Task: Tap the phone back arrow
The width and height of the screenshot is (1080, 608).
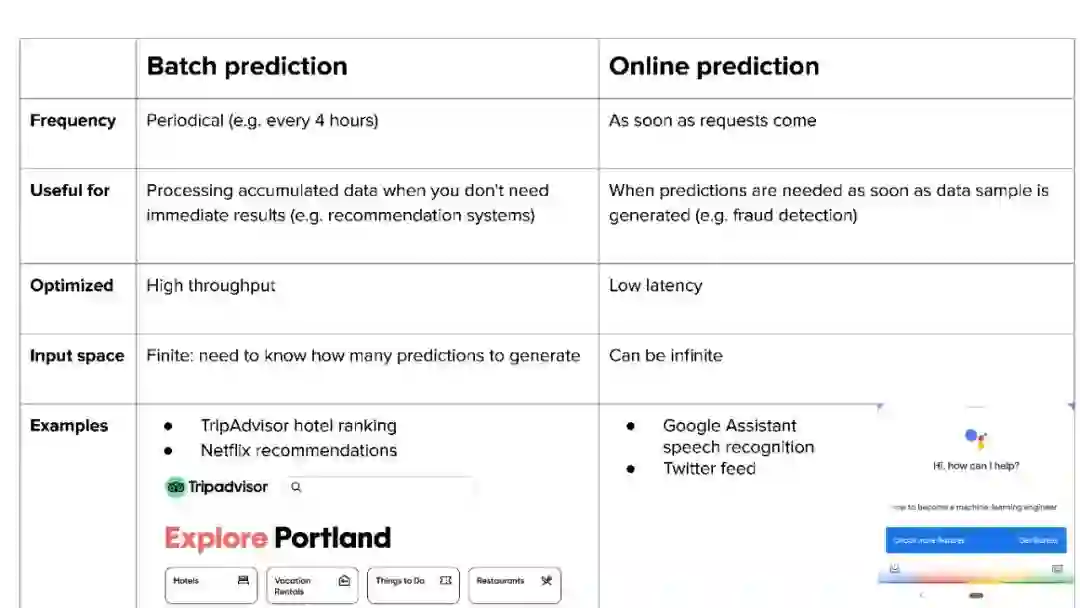Action: (x=922, y=595)
